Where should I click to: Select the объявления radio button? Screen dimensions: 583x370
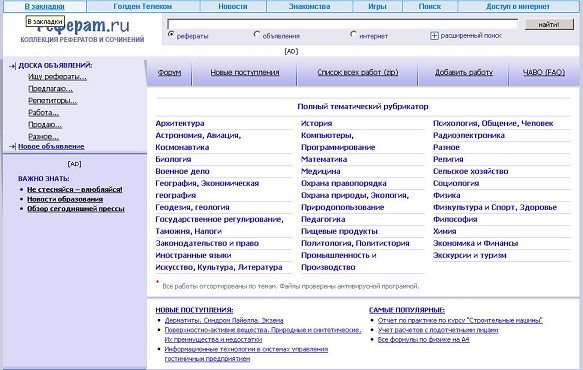point(257,34)
